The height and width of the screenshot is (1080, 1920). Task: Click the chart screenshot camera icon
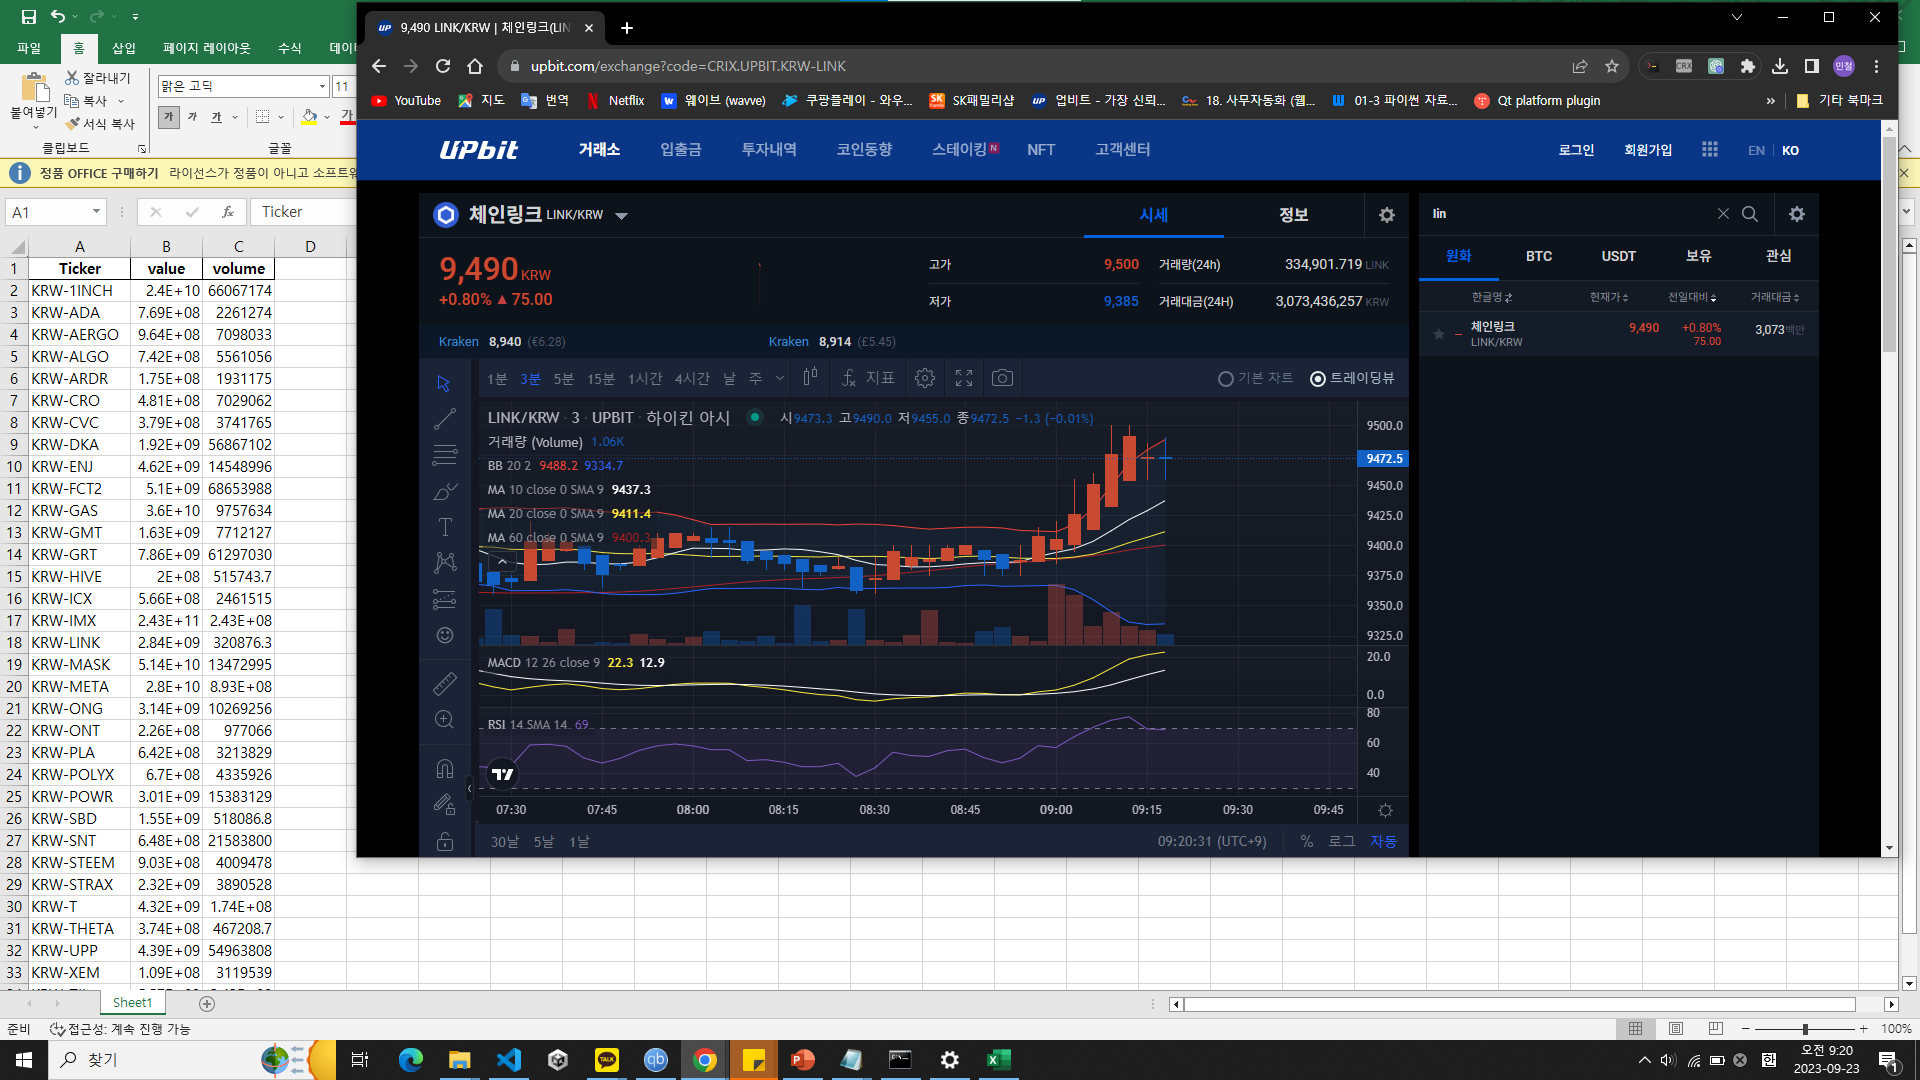coord(1002,378)
